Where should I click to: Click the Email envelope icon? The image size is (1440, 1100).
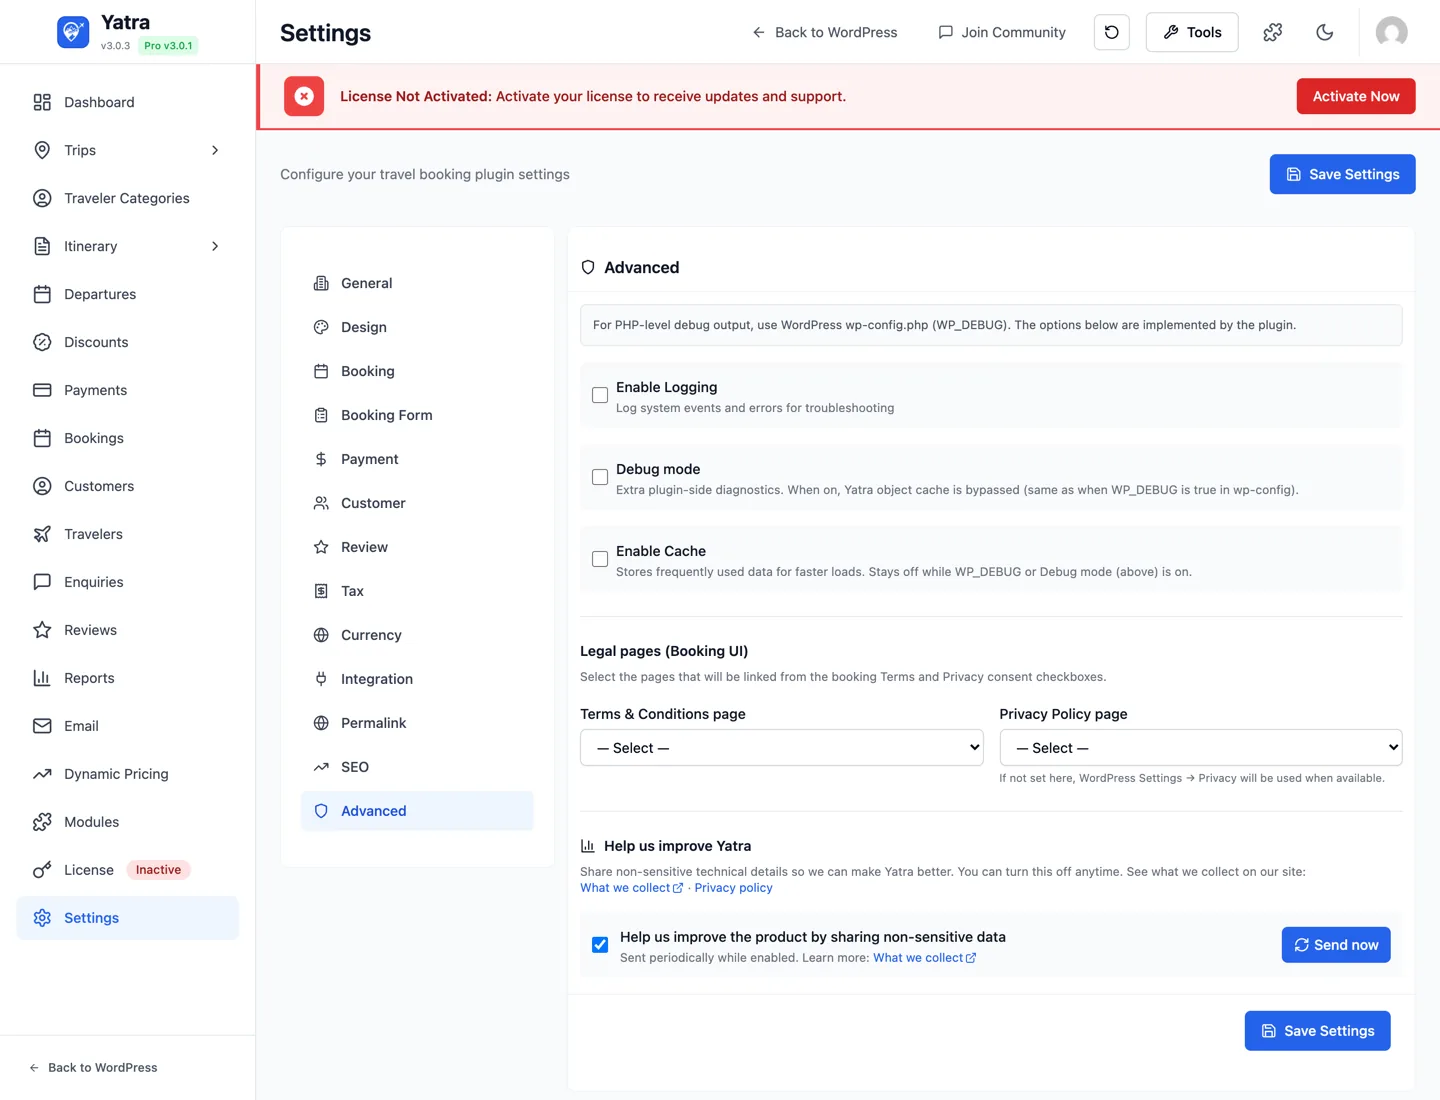tap(42, 726)
